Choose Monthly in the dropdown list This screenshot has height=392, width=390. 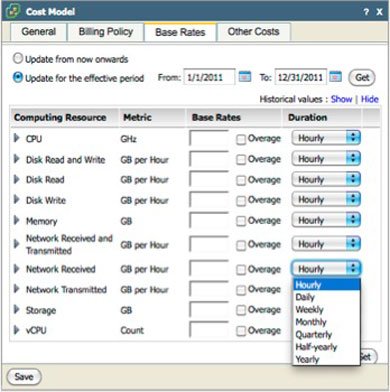click(x=326, y=322)
